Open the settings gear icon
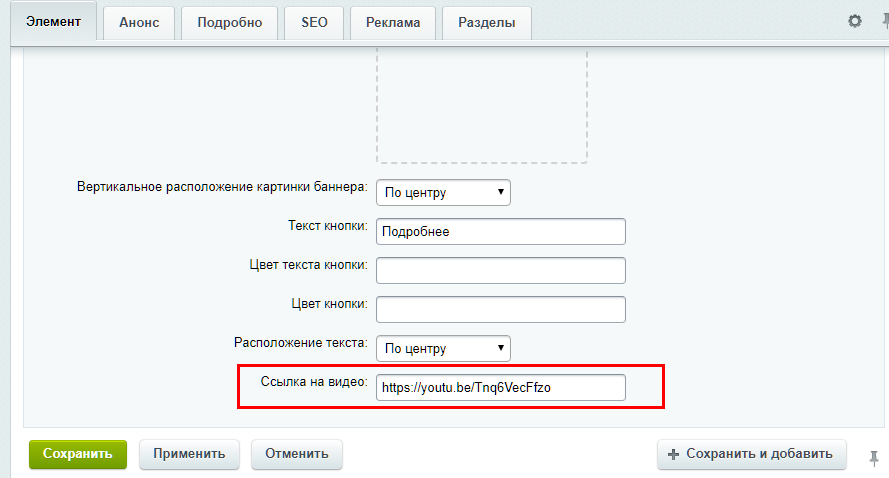 tap(855, 21)
